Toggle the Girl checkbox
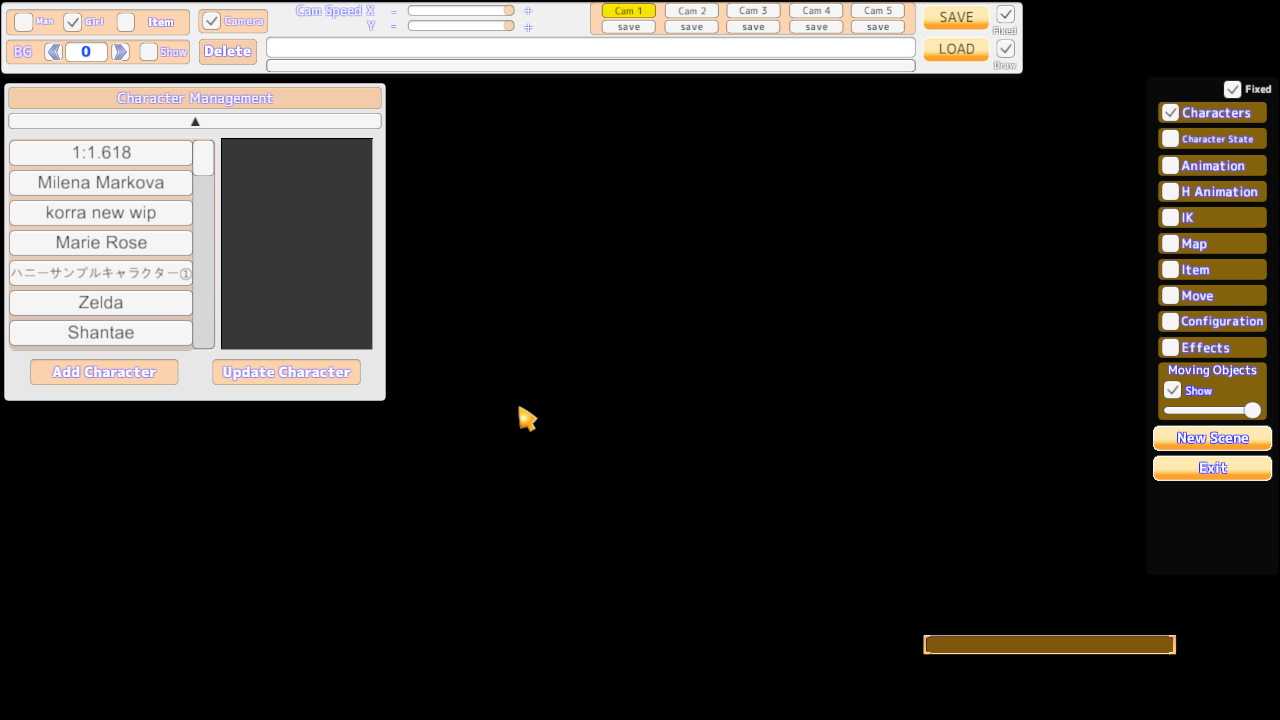Viewport: 1280px width, 720px height. (73, 22)
